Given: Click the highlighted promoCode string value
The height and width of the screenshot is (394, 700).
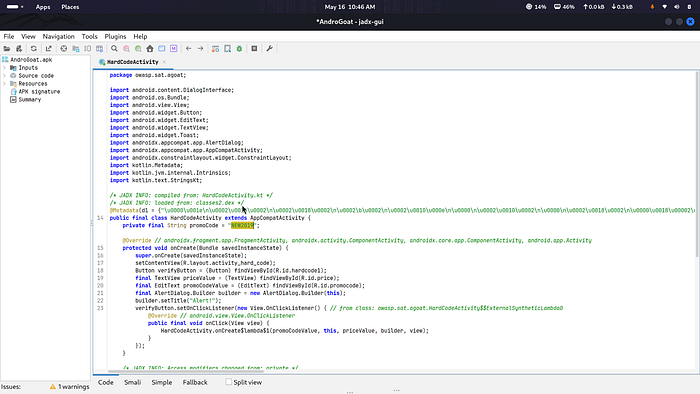Looking at the screenshot, I should [242, 226].
